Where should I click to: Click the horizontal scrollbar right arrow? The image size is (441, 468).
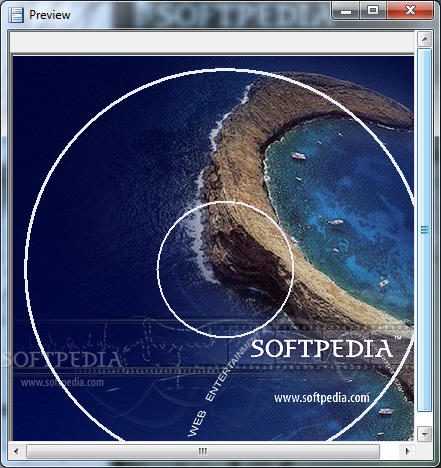407,451
